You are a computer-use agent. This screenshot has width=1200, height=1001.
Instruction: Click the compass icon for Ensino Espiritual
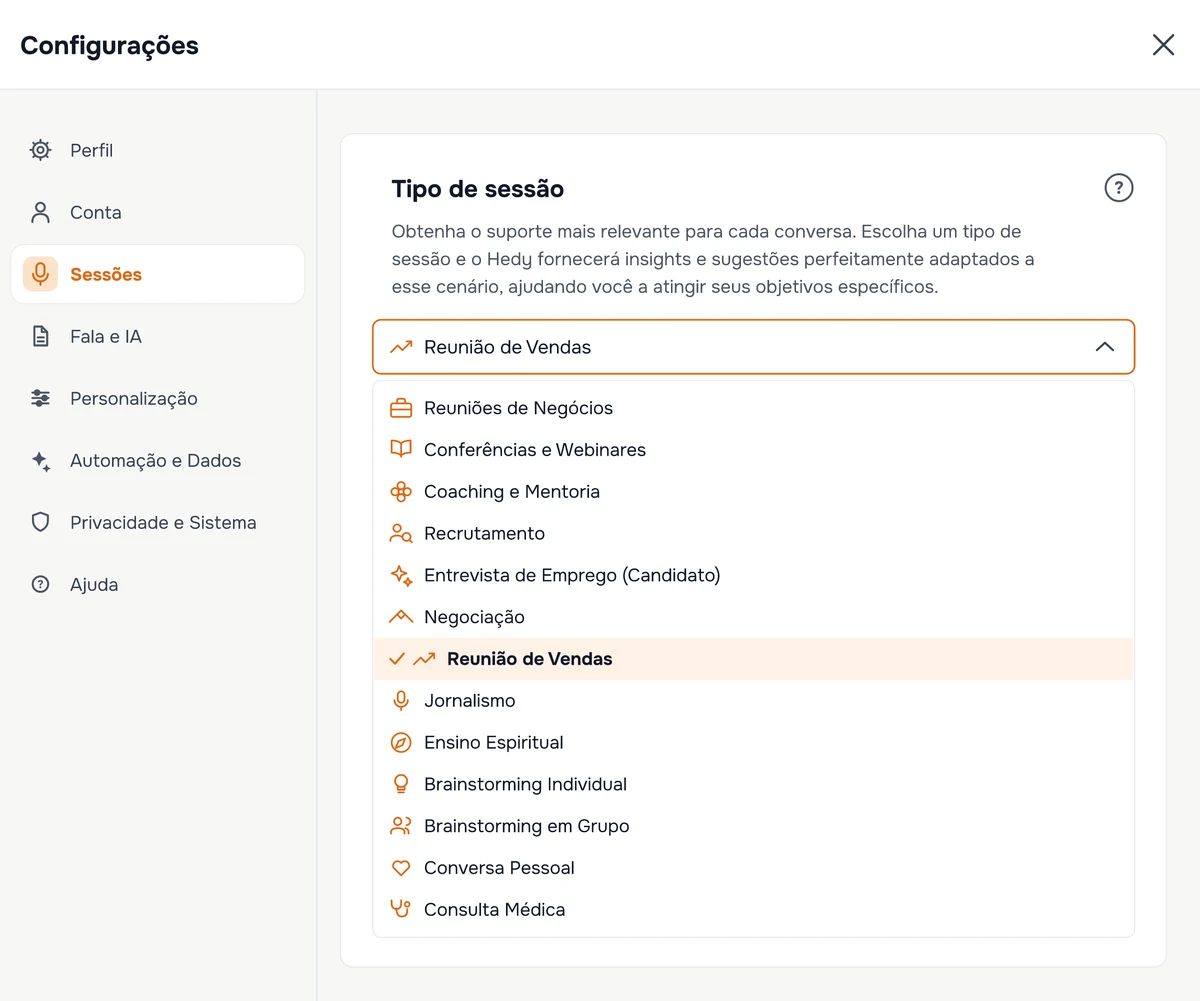point(401,742)
